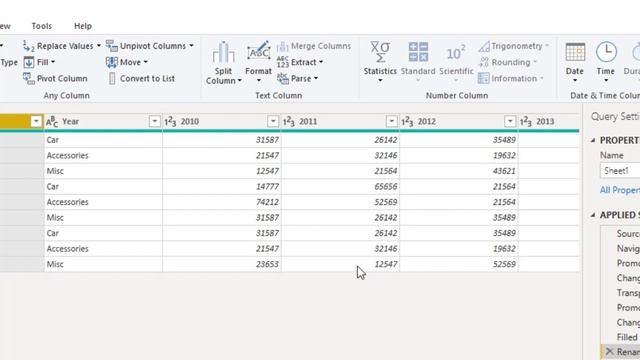Click the Trigonometry icon
640x360 pixels.
pos(484,46)
